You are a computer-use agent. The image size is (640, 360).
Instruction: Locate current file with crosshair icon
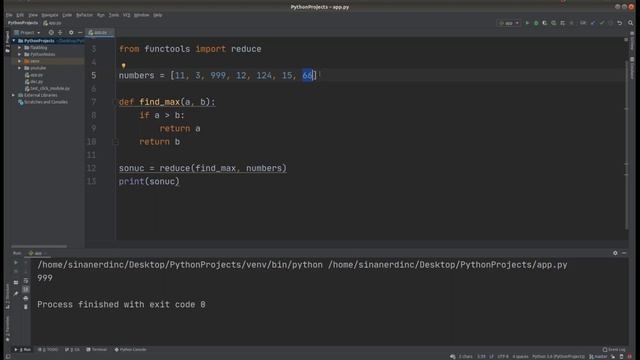51,33
